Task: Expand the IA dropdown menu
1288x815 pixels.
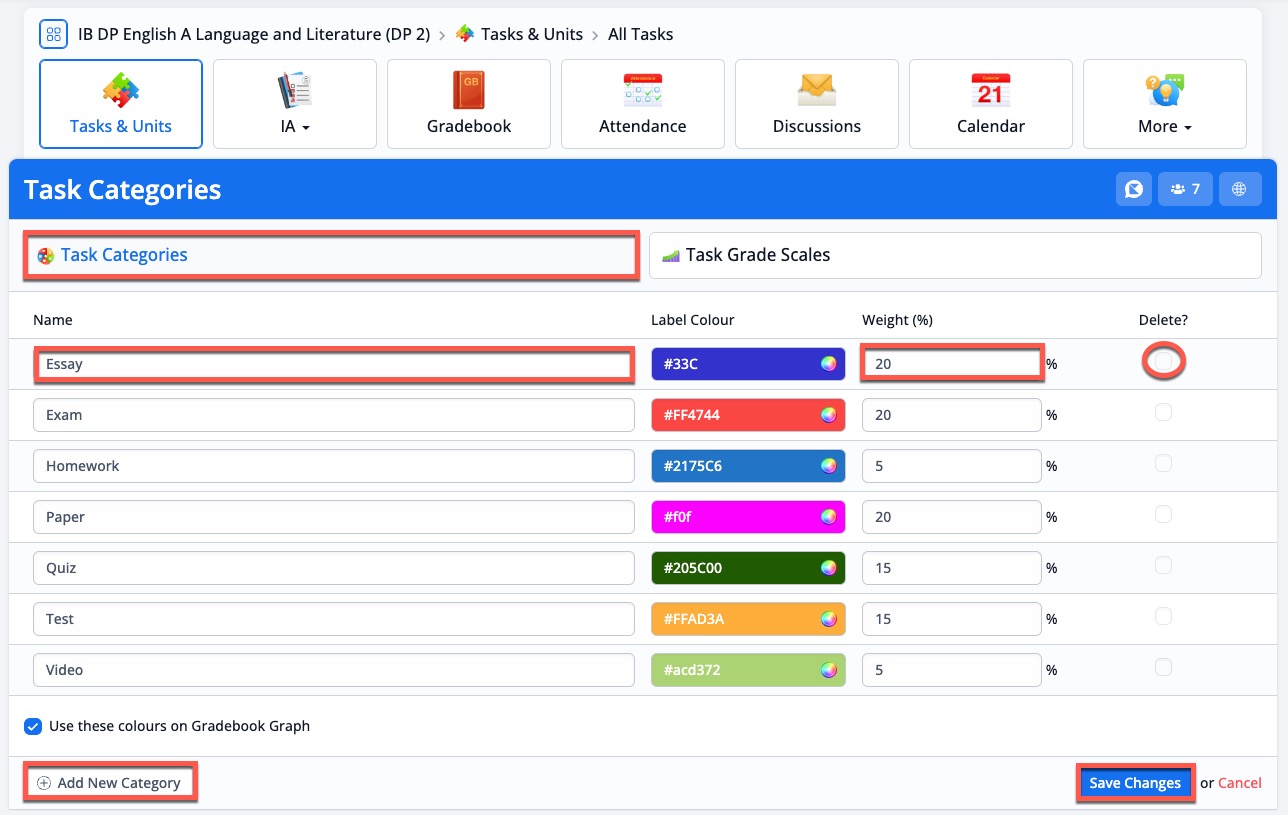Action: (294, 104)
